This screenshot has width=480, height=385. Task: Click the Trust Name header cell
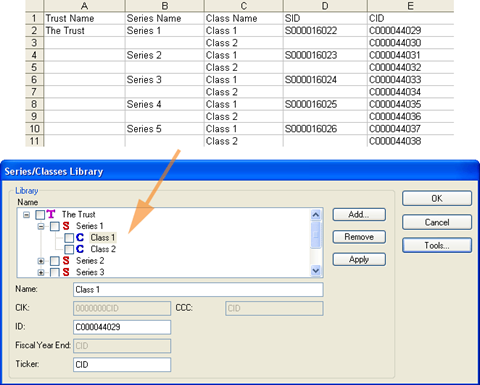click(x=84, y=18)
